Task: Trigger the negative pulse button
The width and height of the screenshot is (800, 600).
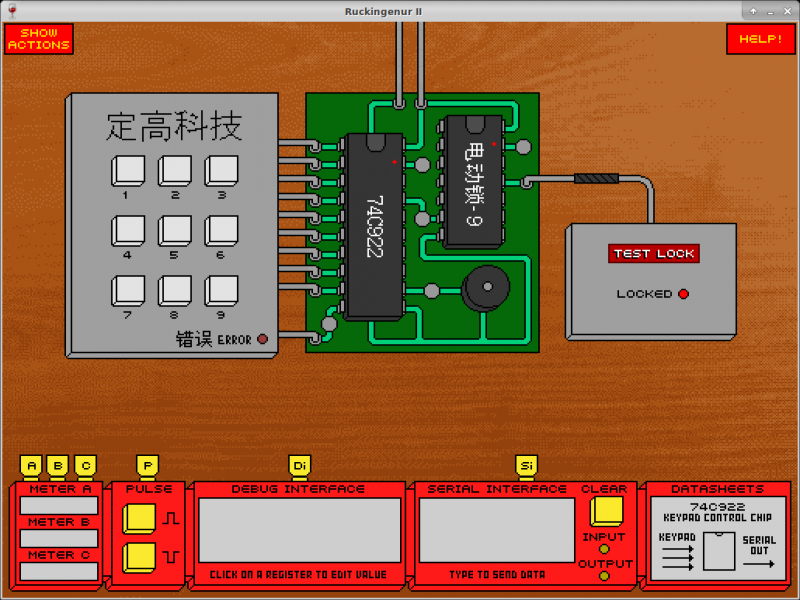Action: 138,556
